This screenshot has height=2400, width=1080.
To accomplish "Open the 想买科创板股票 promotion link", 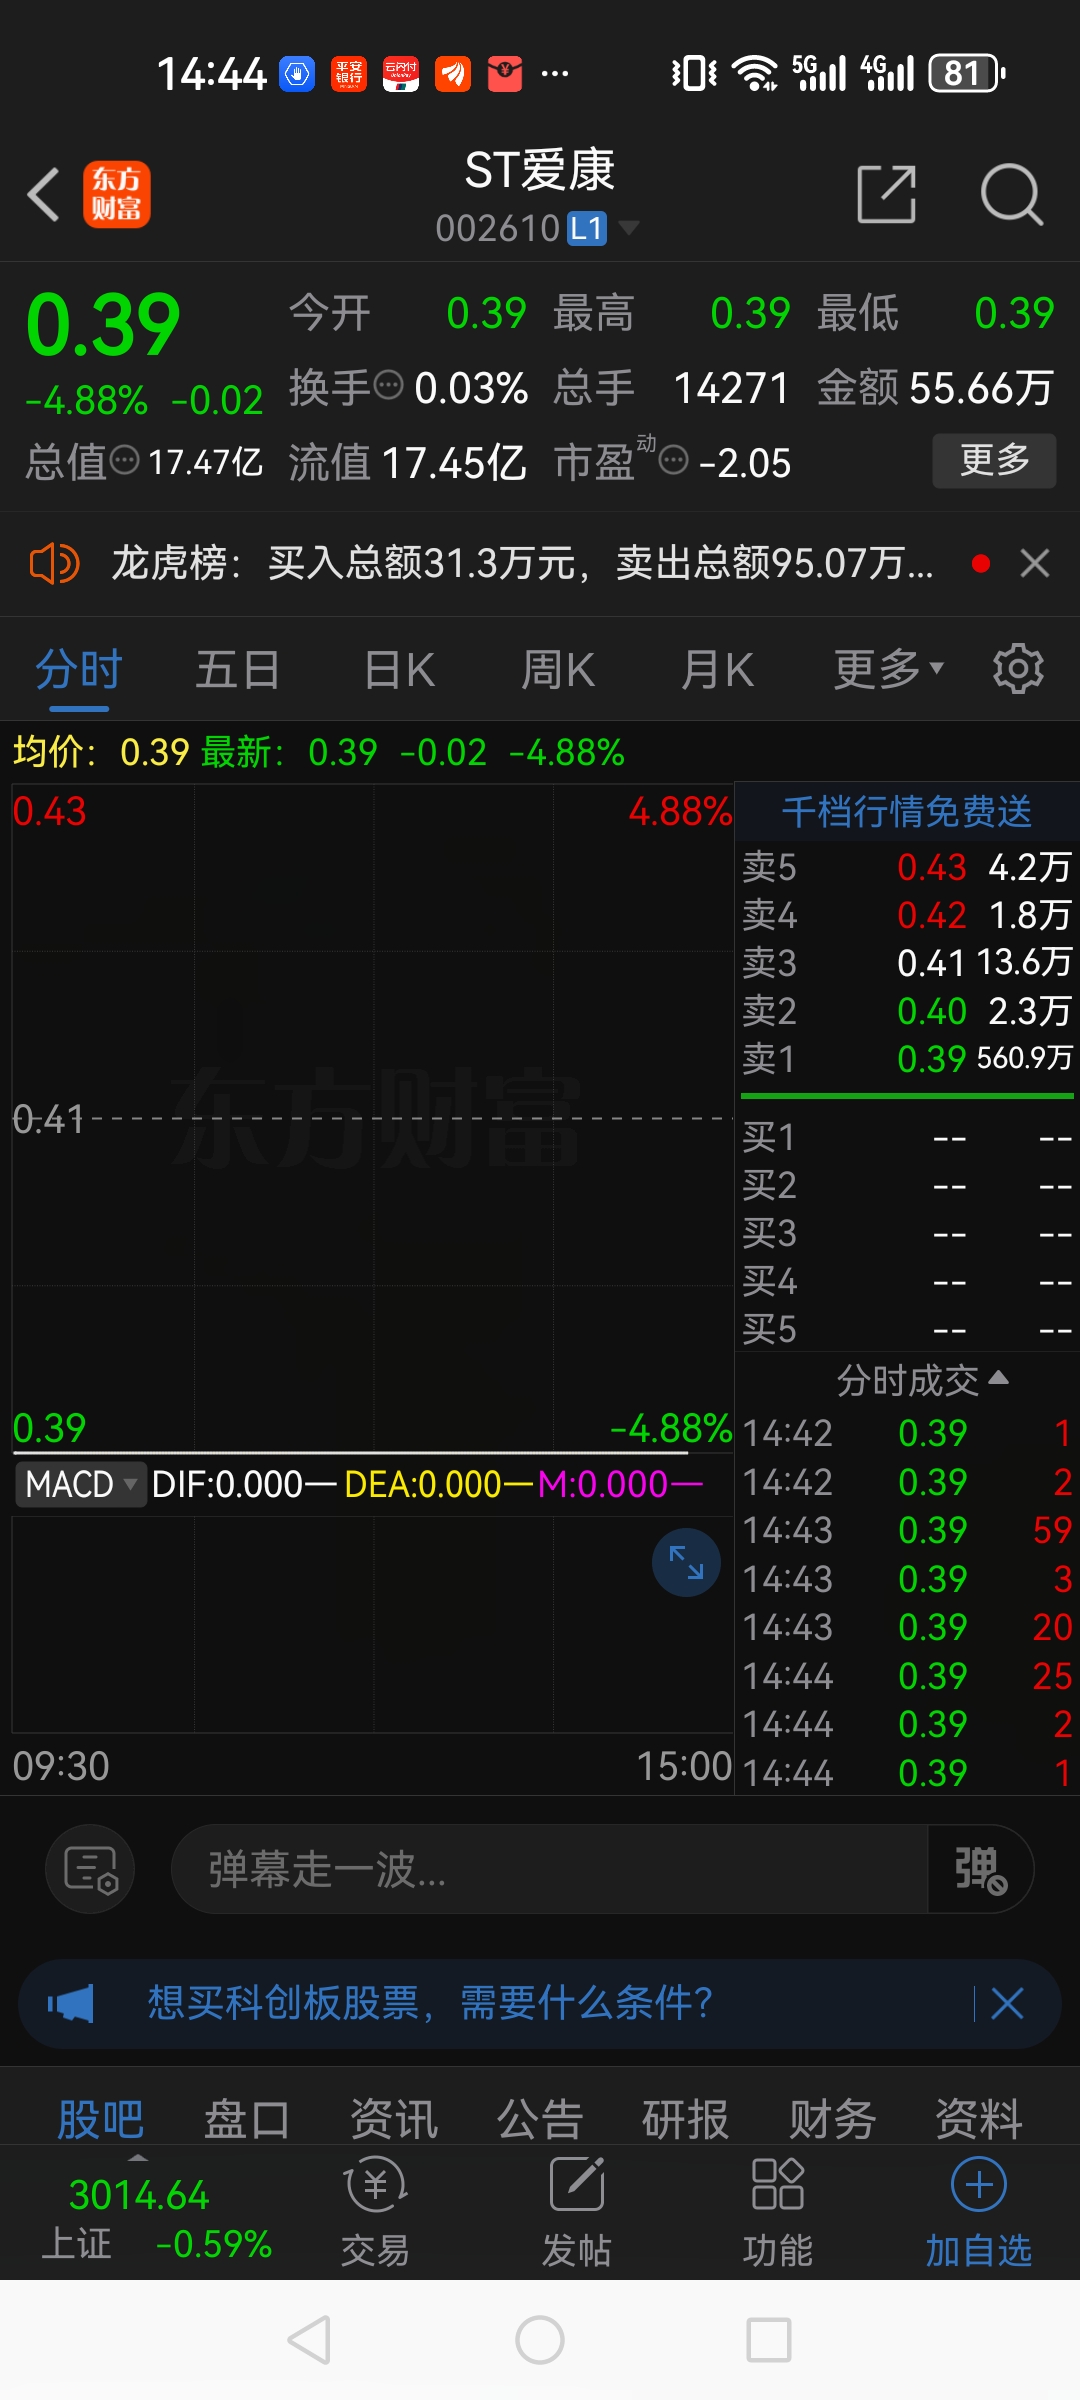I will pyautogui.click(x=430, y=2003).
